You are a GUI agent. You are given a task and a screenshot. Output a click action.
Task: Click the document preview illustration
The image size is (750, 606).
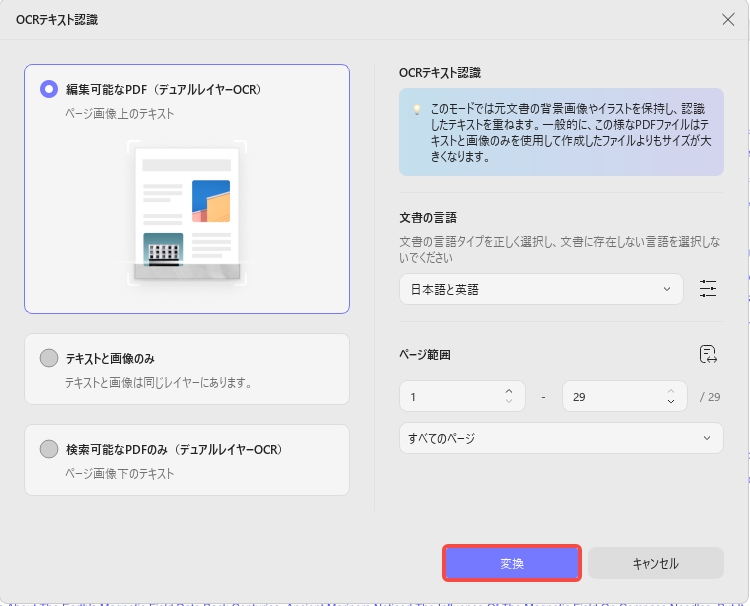(x=187, y=213)
